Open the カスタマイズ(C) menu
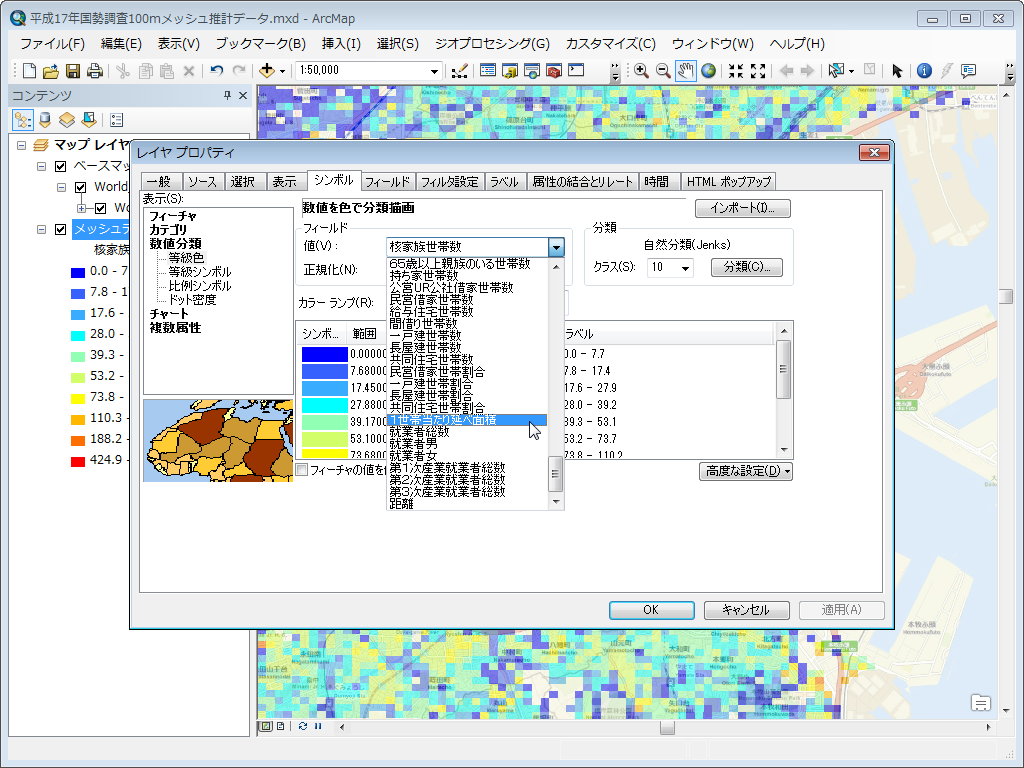Screen dimensions: 1024x768 click(x=611, y=44)
